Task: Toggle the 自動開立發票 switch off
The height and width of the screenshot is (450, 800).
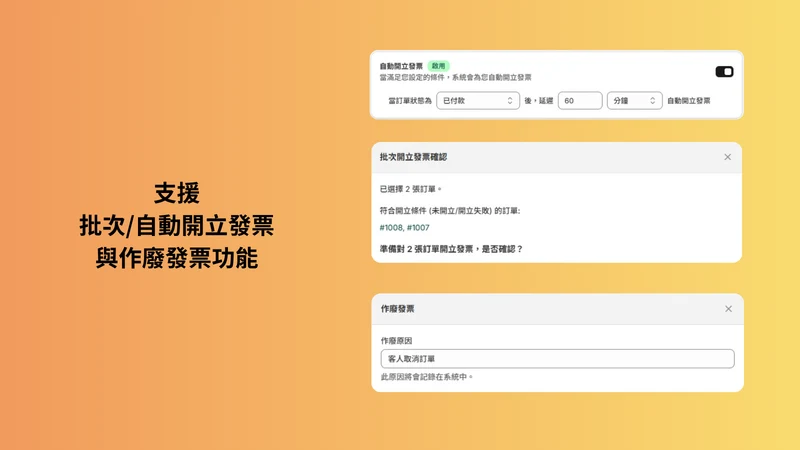Action: pos(724,72)
